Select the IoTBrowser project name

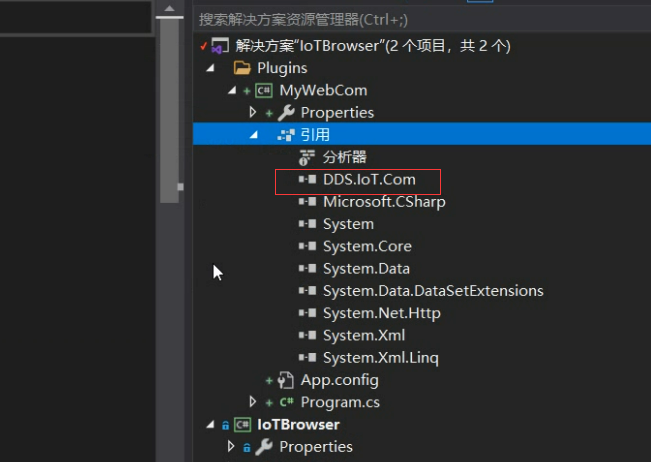298,425
